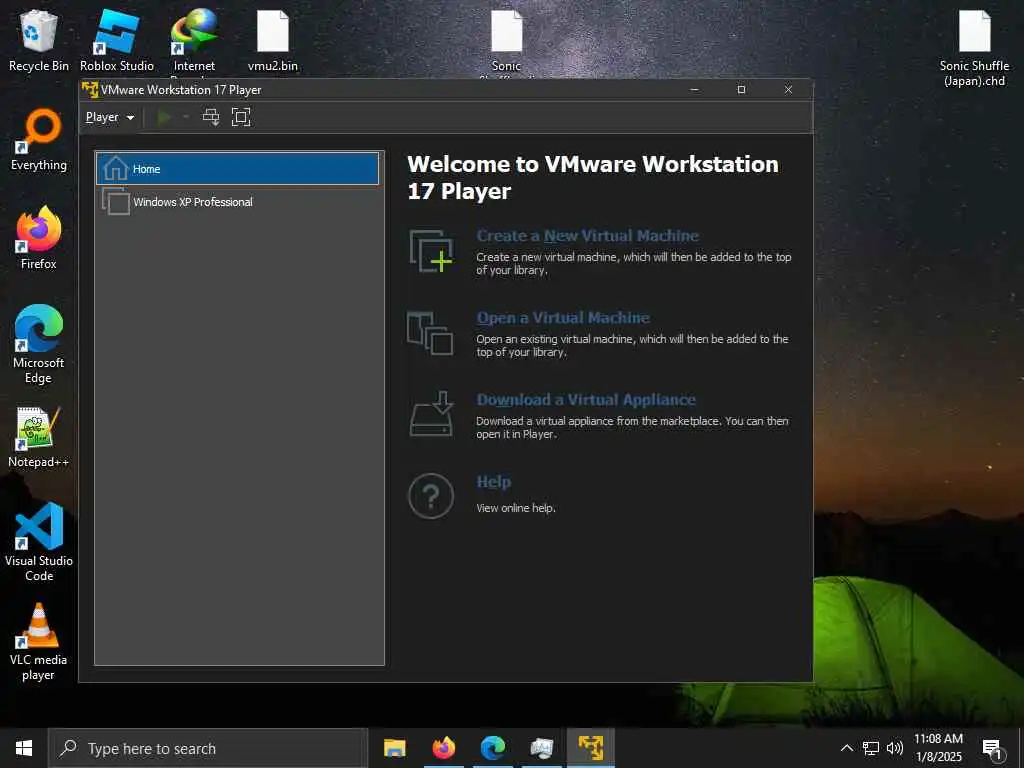Click the volume speaker tray icon
This screenshot has height=768, width=1024.
pyautogui.click(x=895, y=748)
